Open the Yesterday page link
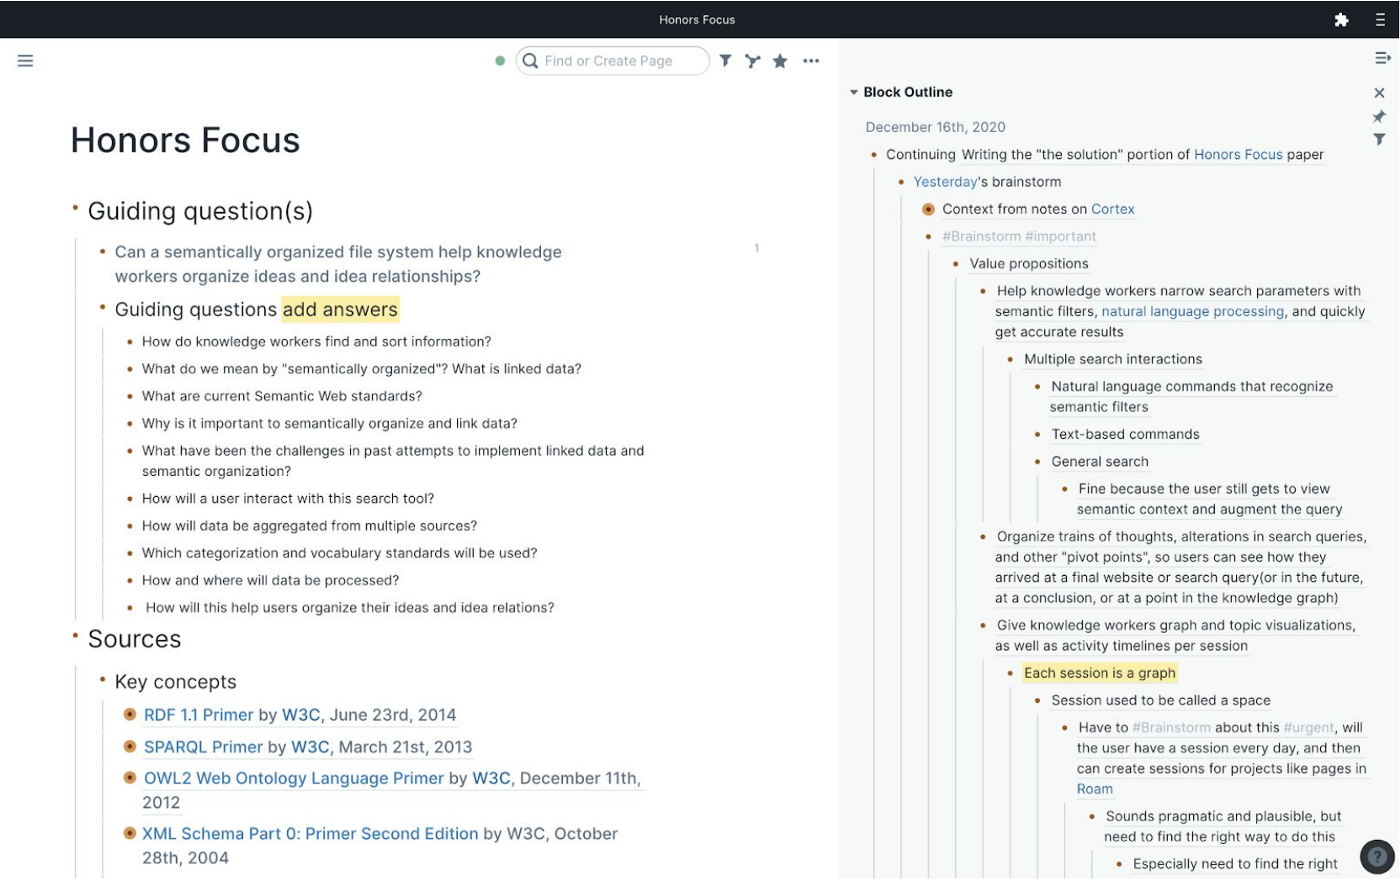Screen dimensions: 1400x881 click(x=945, y=182)
